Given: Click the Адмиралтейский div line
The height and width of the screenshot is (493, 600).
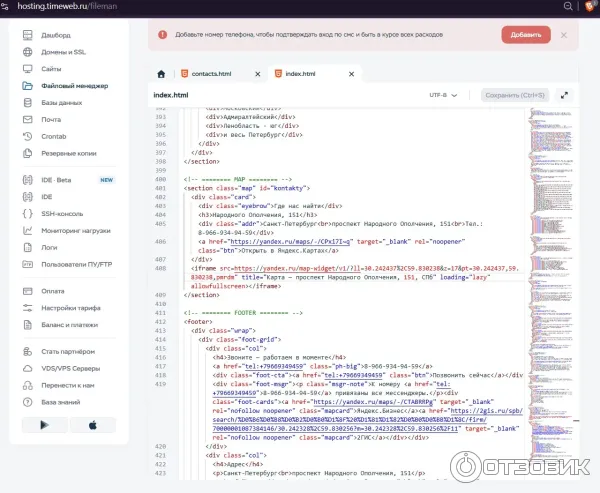Looking at the screenshot, I should [x=250, y=117].
